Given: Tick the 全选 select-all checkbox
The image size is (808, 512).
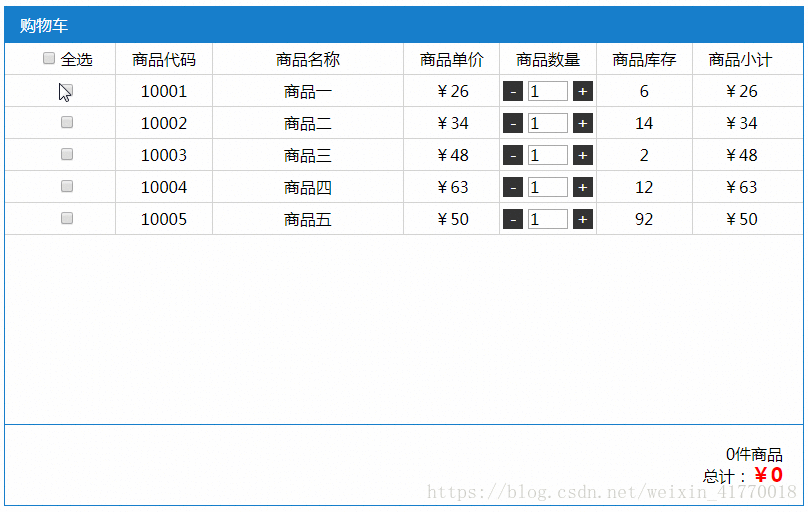Looking at the screenshot, I should pyautogui.click(x=49, y=58).
